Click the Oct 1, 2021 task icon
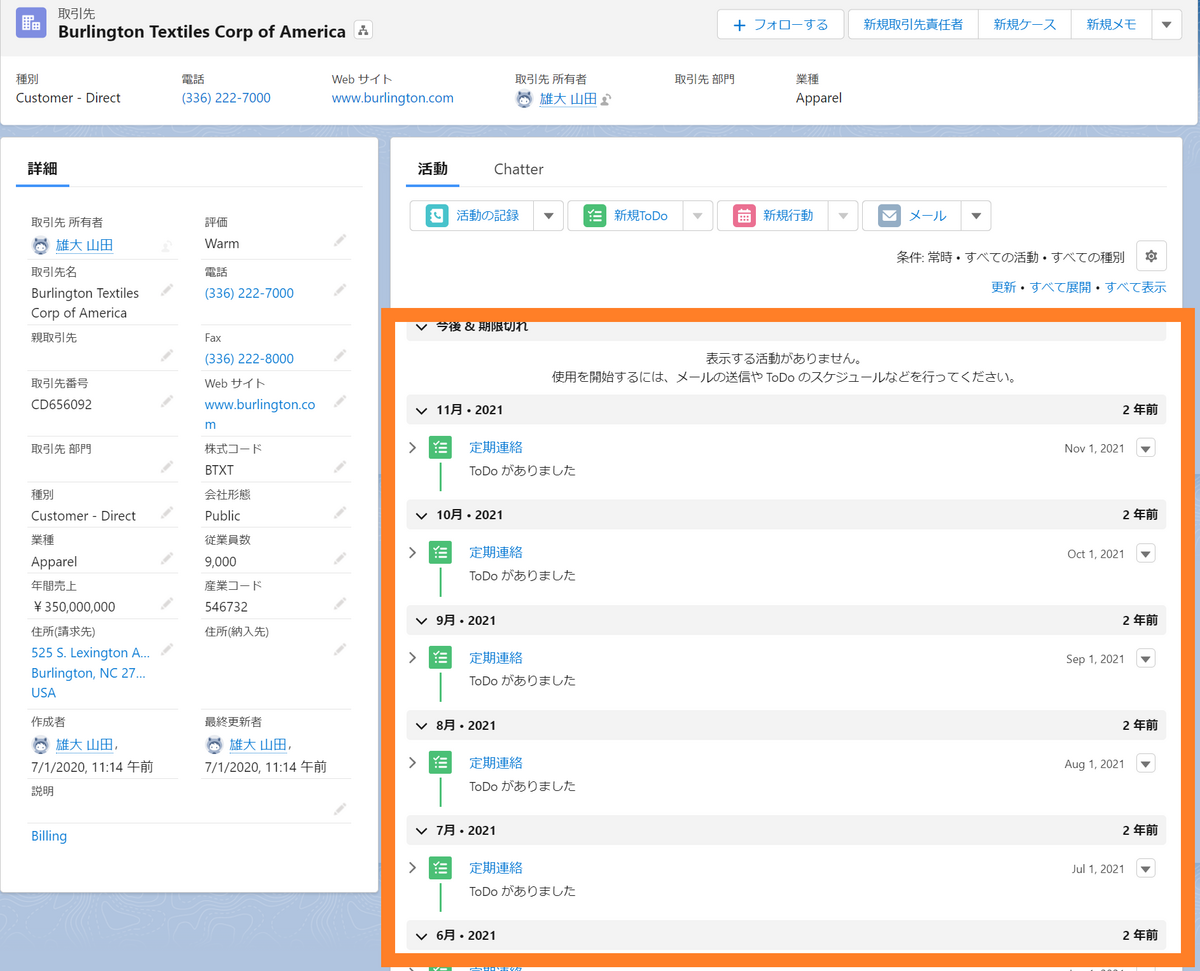Screen dimensions: 1200x971 coord(440,553)
